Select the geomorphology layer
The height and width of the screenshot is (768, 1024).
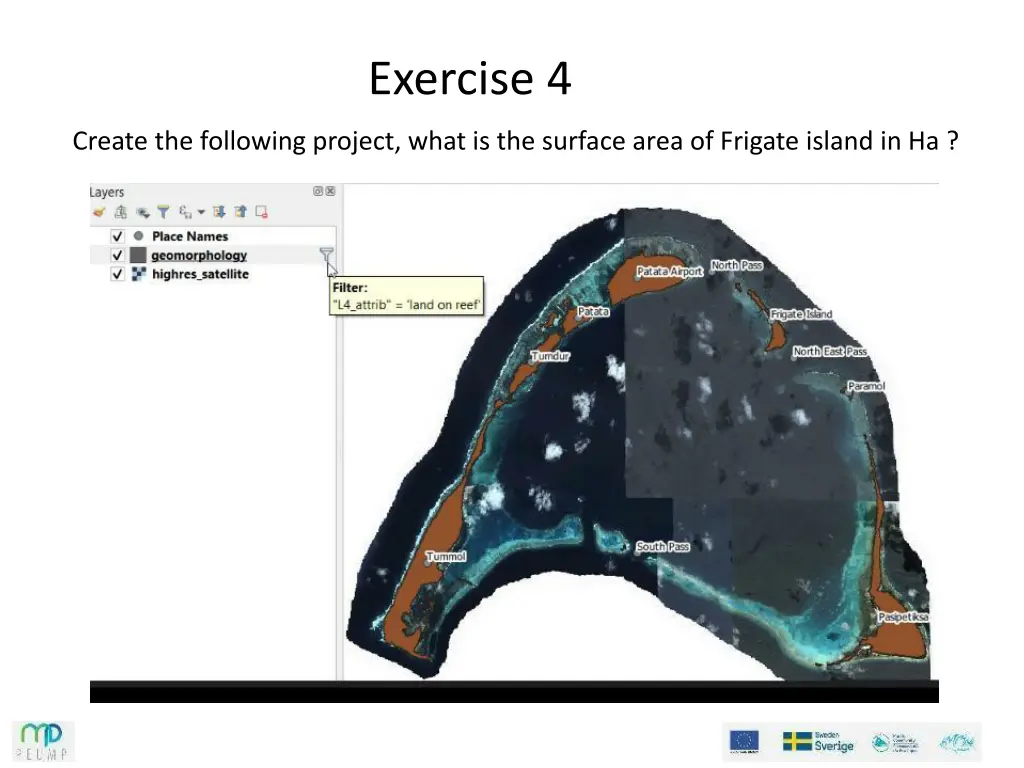(199, 255)
